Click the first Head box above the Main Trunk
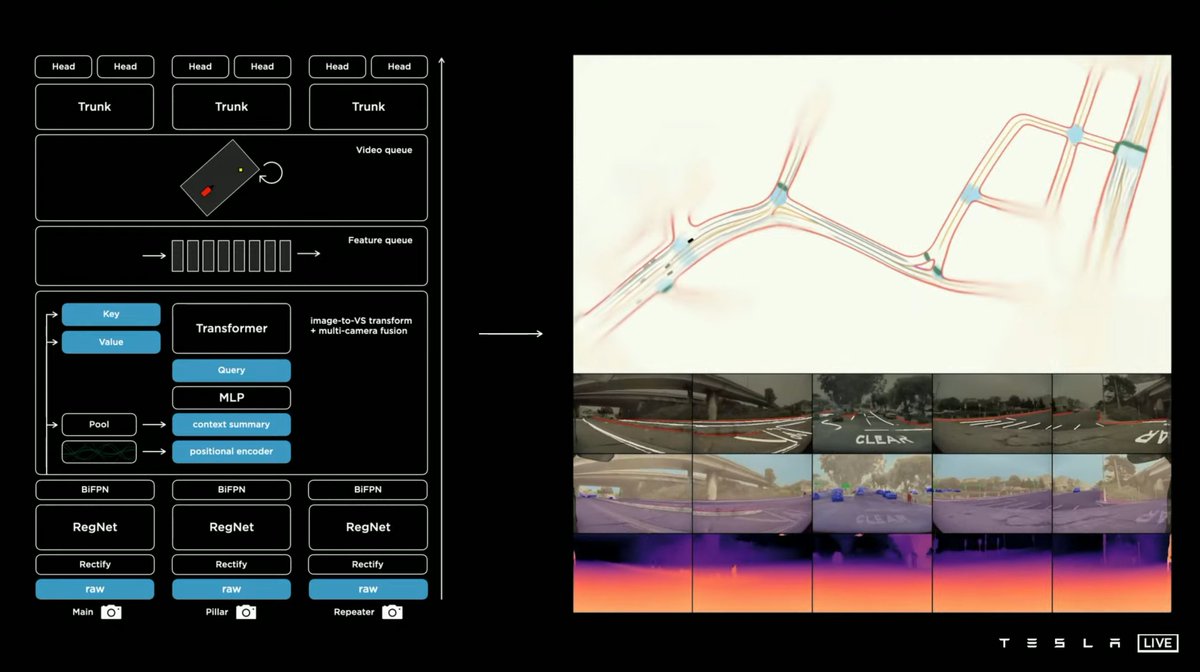Viewport: 1200px width, 672px height. 63,67
